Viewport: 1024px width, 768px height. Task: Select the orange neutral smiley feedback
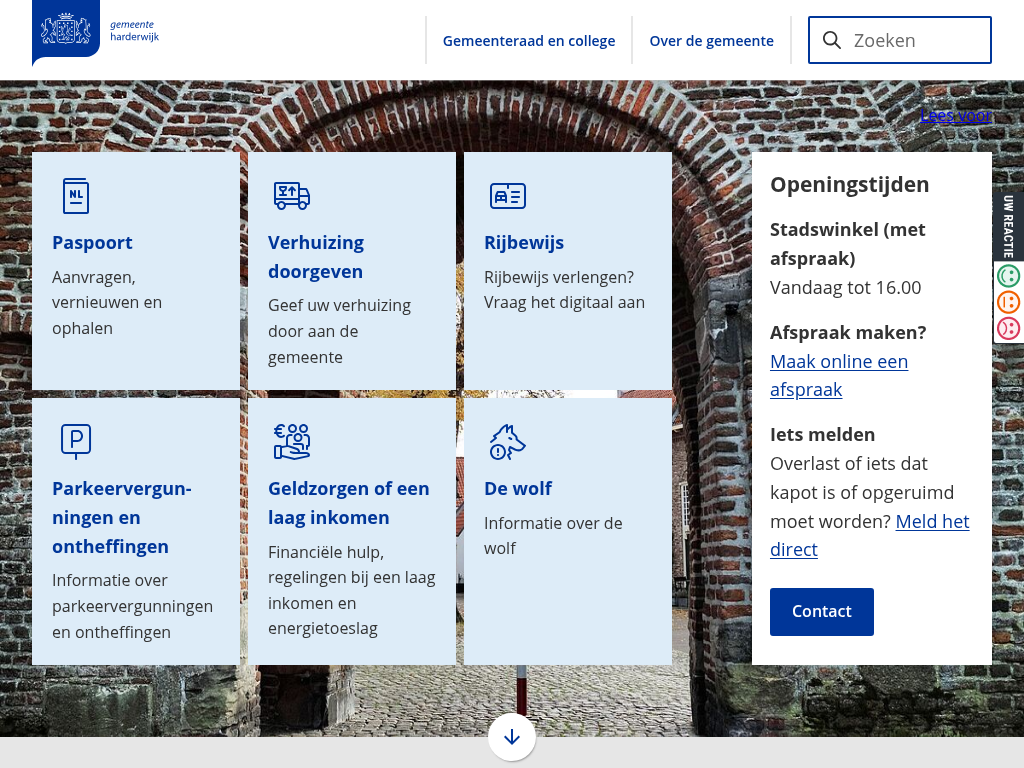point(1008,302)
